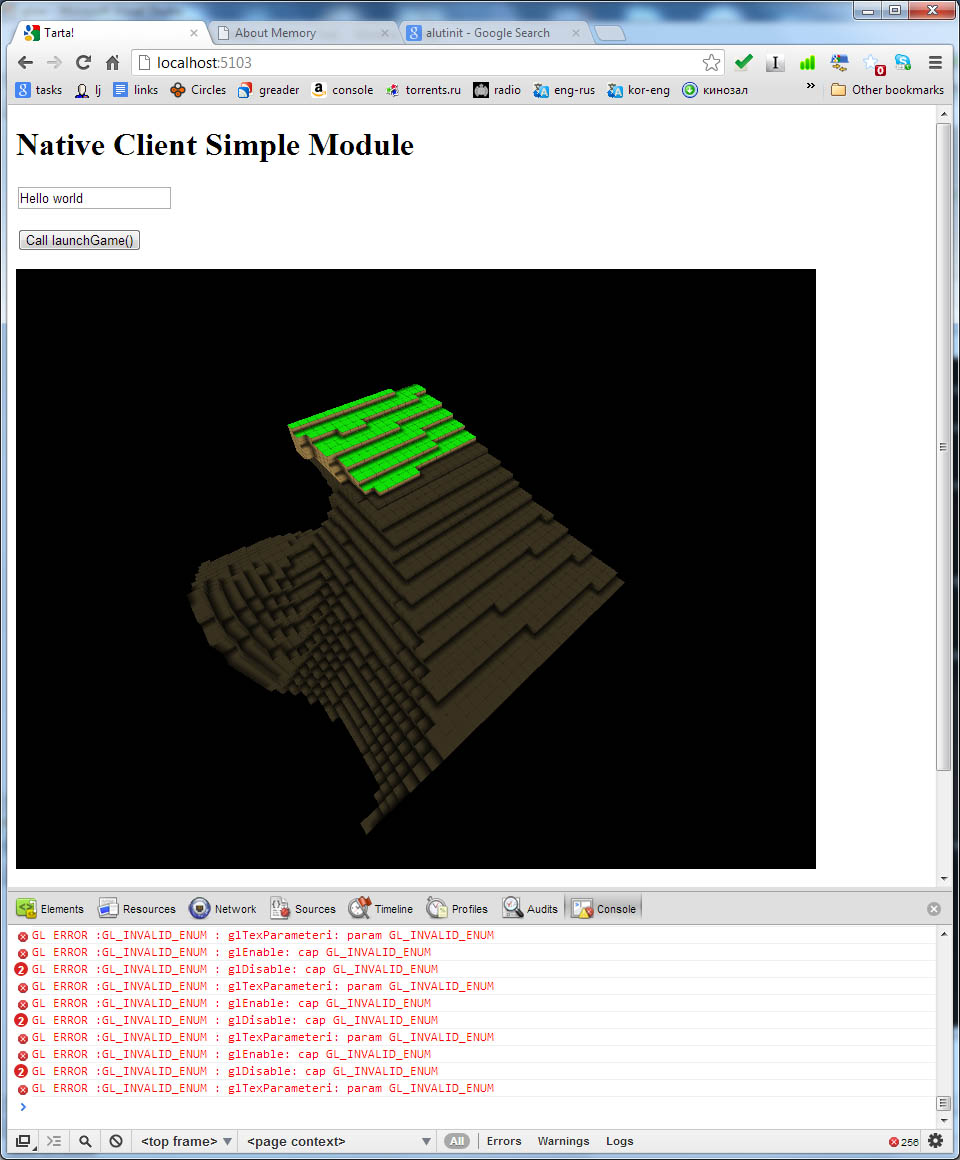The width and height of the screenshot is (960, 1160).
Task: Click the dock-to-window DevTools icon
Action: (x=23, y=1141)
